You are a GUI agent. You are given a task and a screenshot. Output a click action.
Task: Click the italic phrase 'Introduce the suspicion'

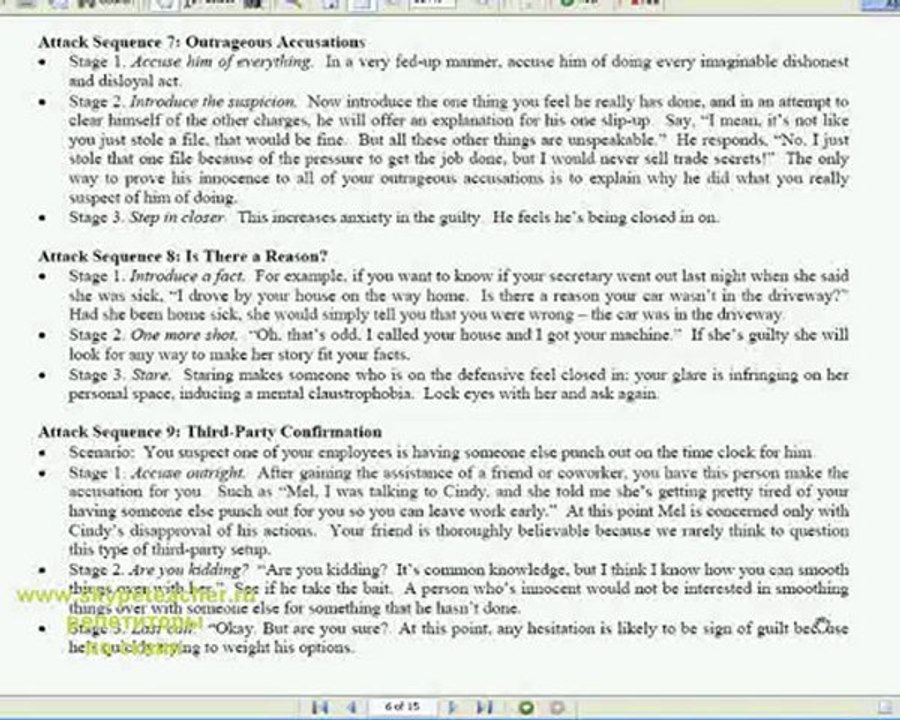click(x=213, y=102)
